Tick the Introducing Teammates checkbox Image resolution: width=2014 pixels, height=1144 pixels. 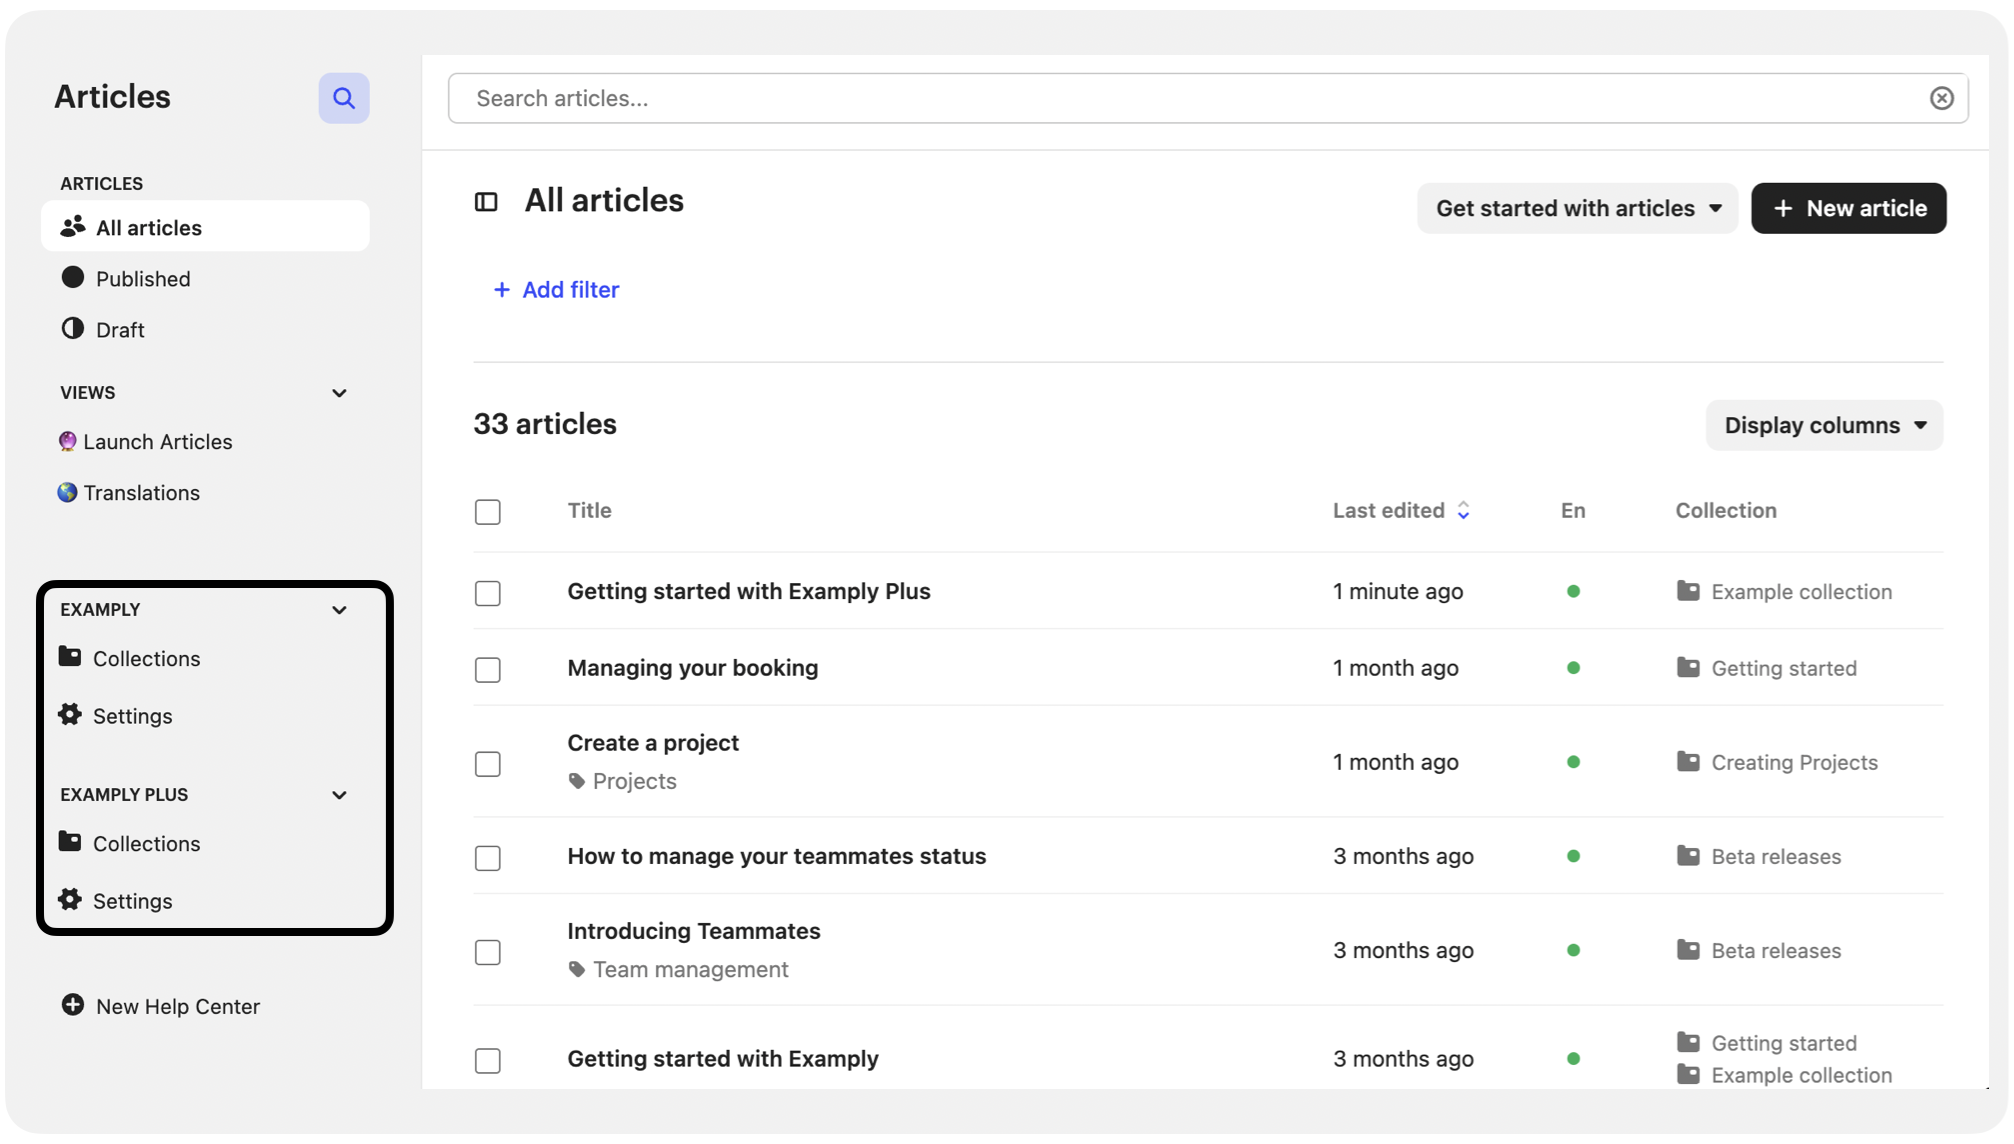point(488,952)
